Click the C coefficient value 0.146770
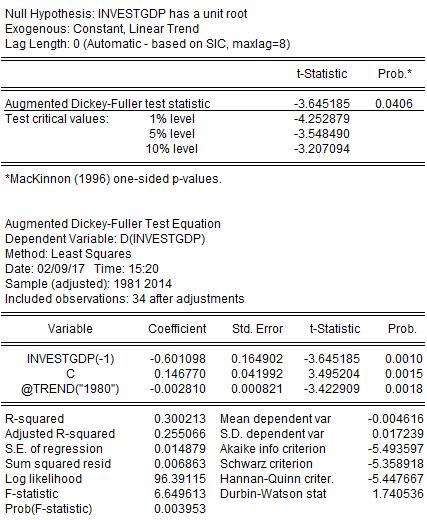The width and height of the screenshot is (427, 520). (180, 374)
